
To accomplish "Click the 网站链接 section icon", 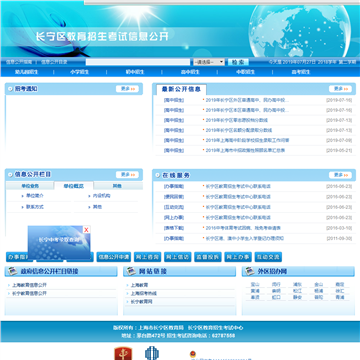I will 131,271.
